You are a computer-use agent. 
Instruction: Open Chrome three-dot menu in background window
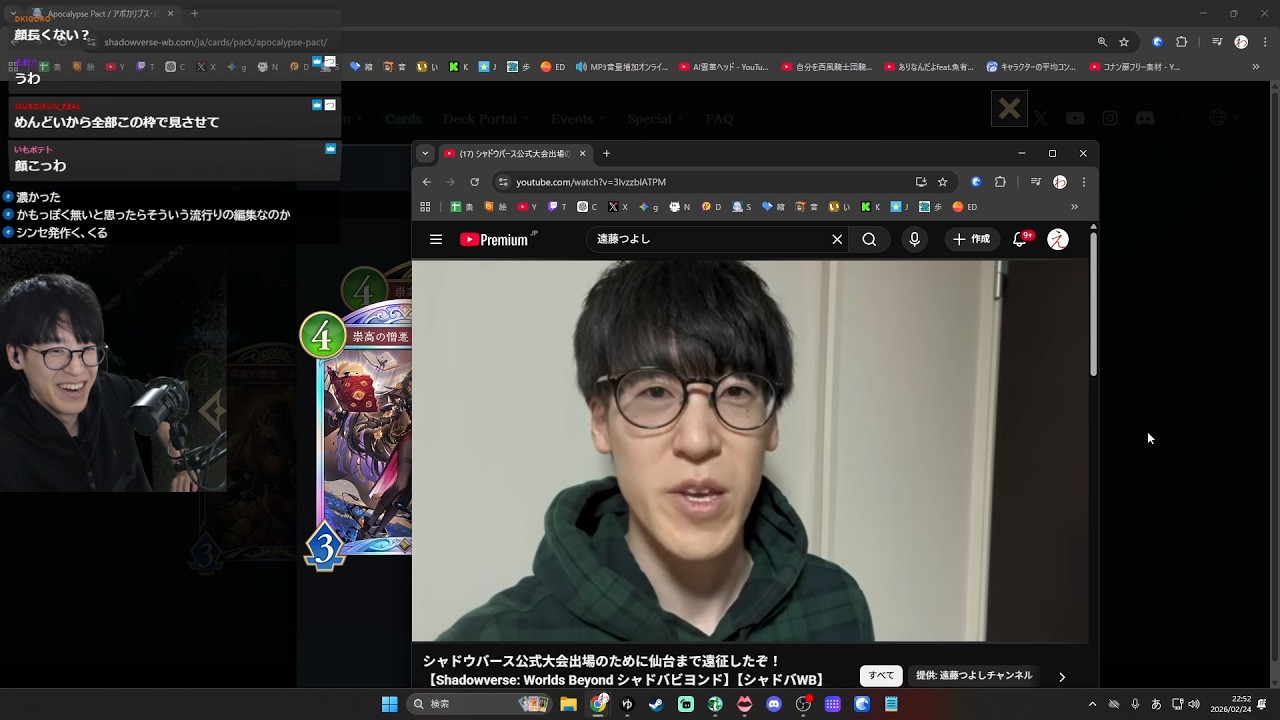tap(1265, 42)
